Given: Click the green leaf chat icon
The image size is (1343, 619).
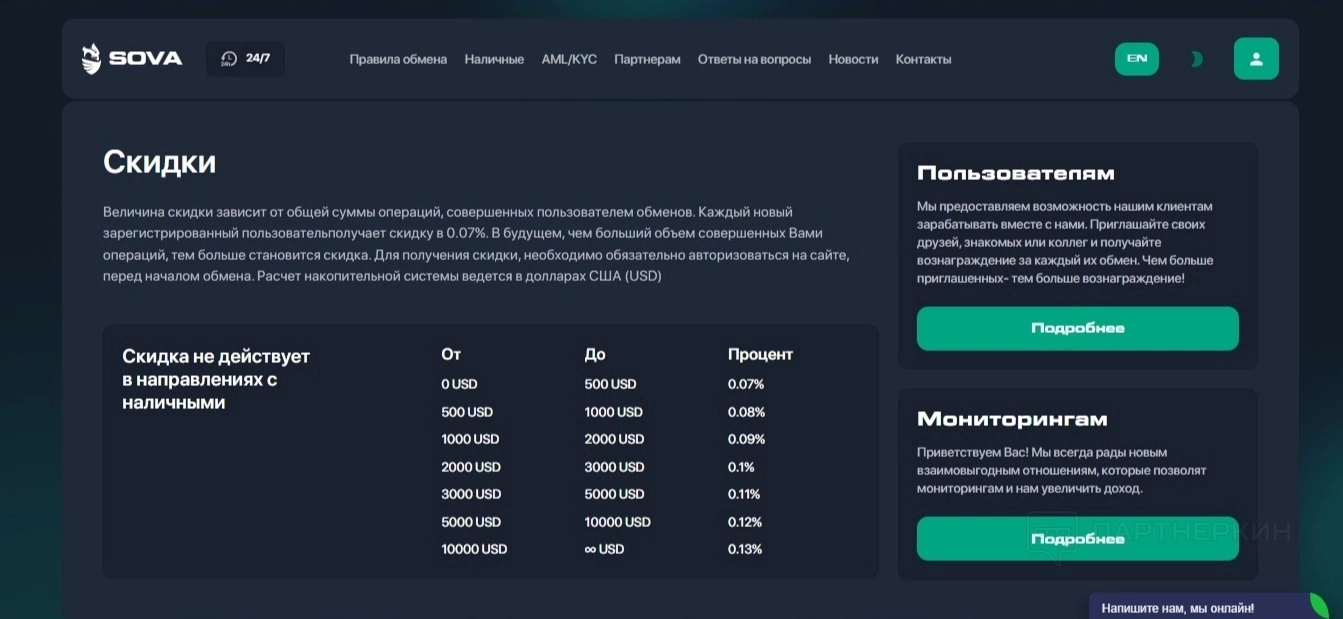Looking at the screenshot, I should (x=1320, y=606).
